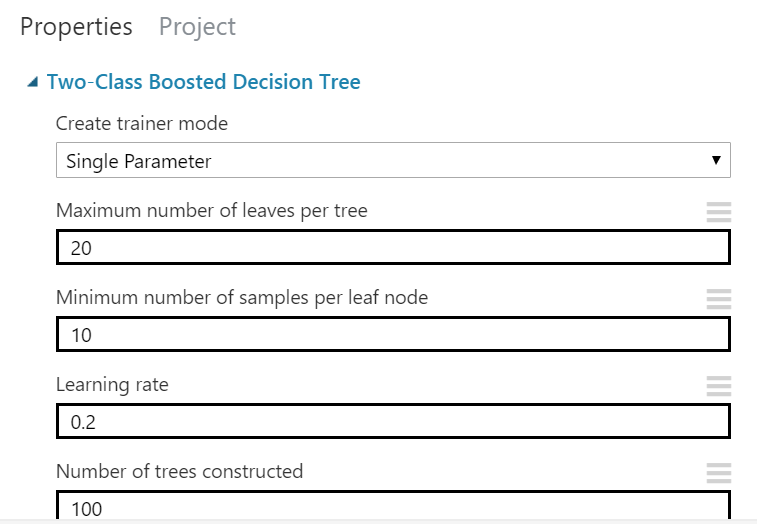Click the Two-Class Boosted Decision Tree heading
Image resolution: width=757 pixels, height=524 pixels.
pos(203,82)
